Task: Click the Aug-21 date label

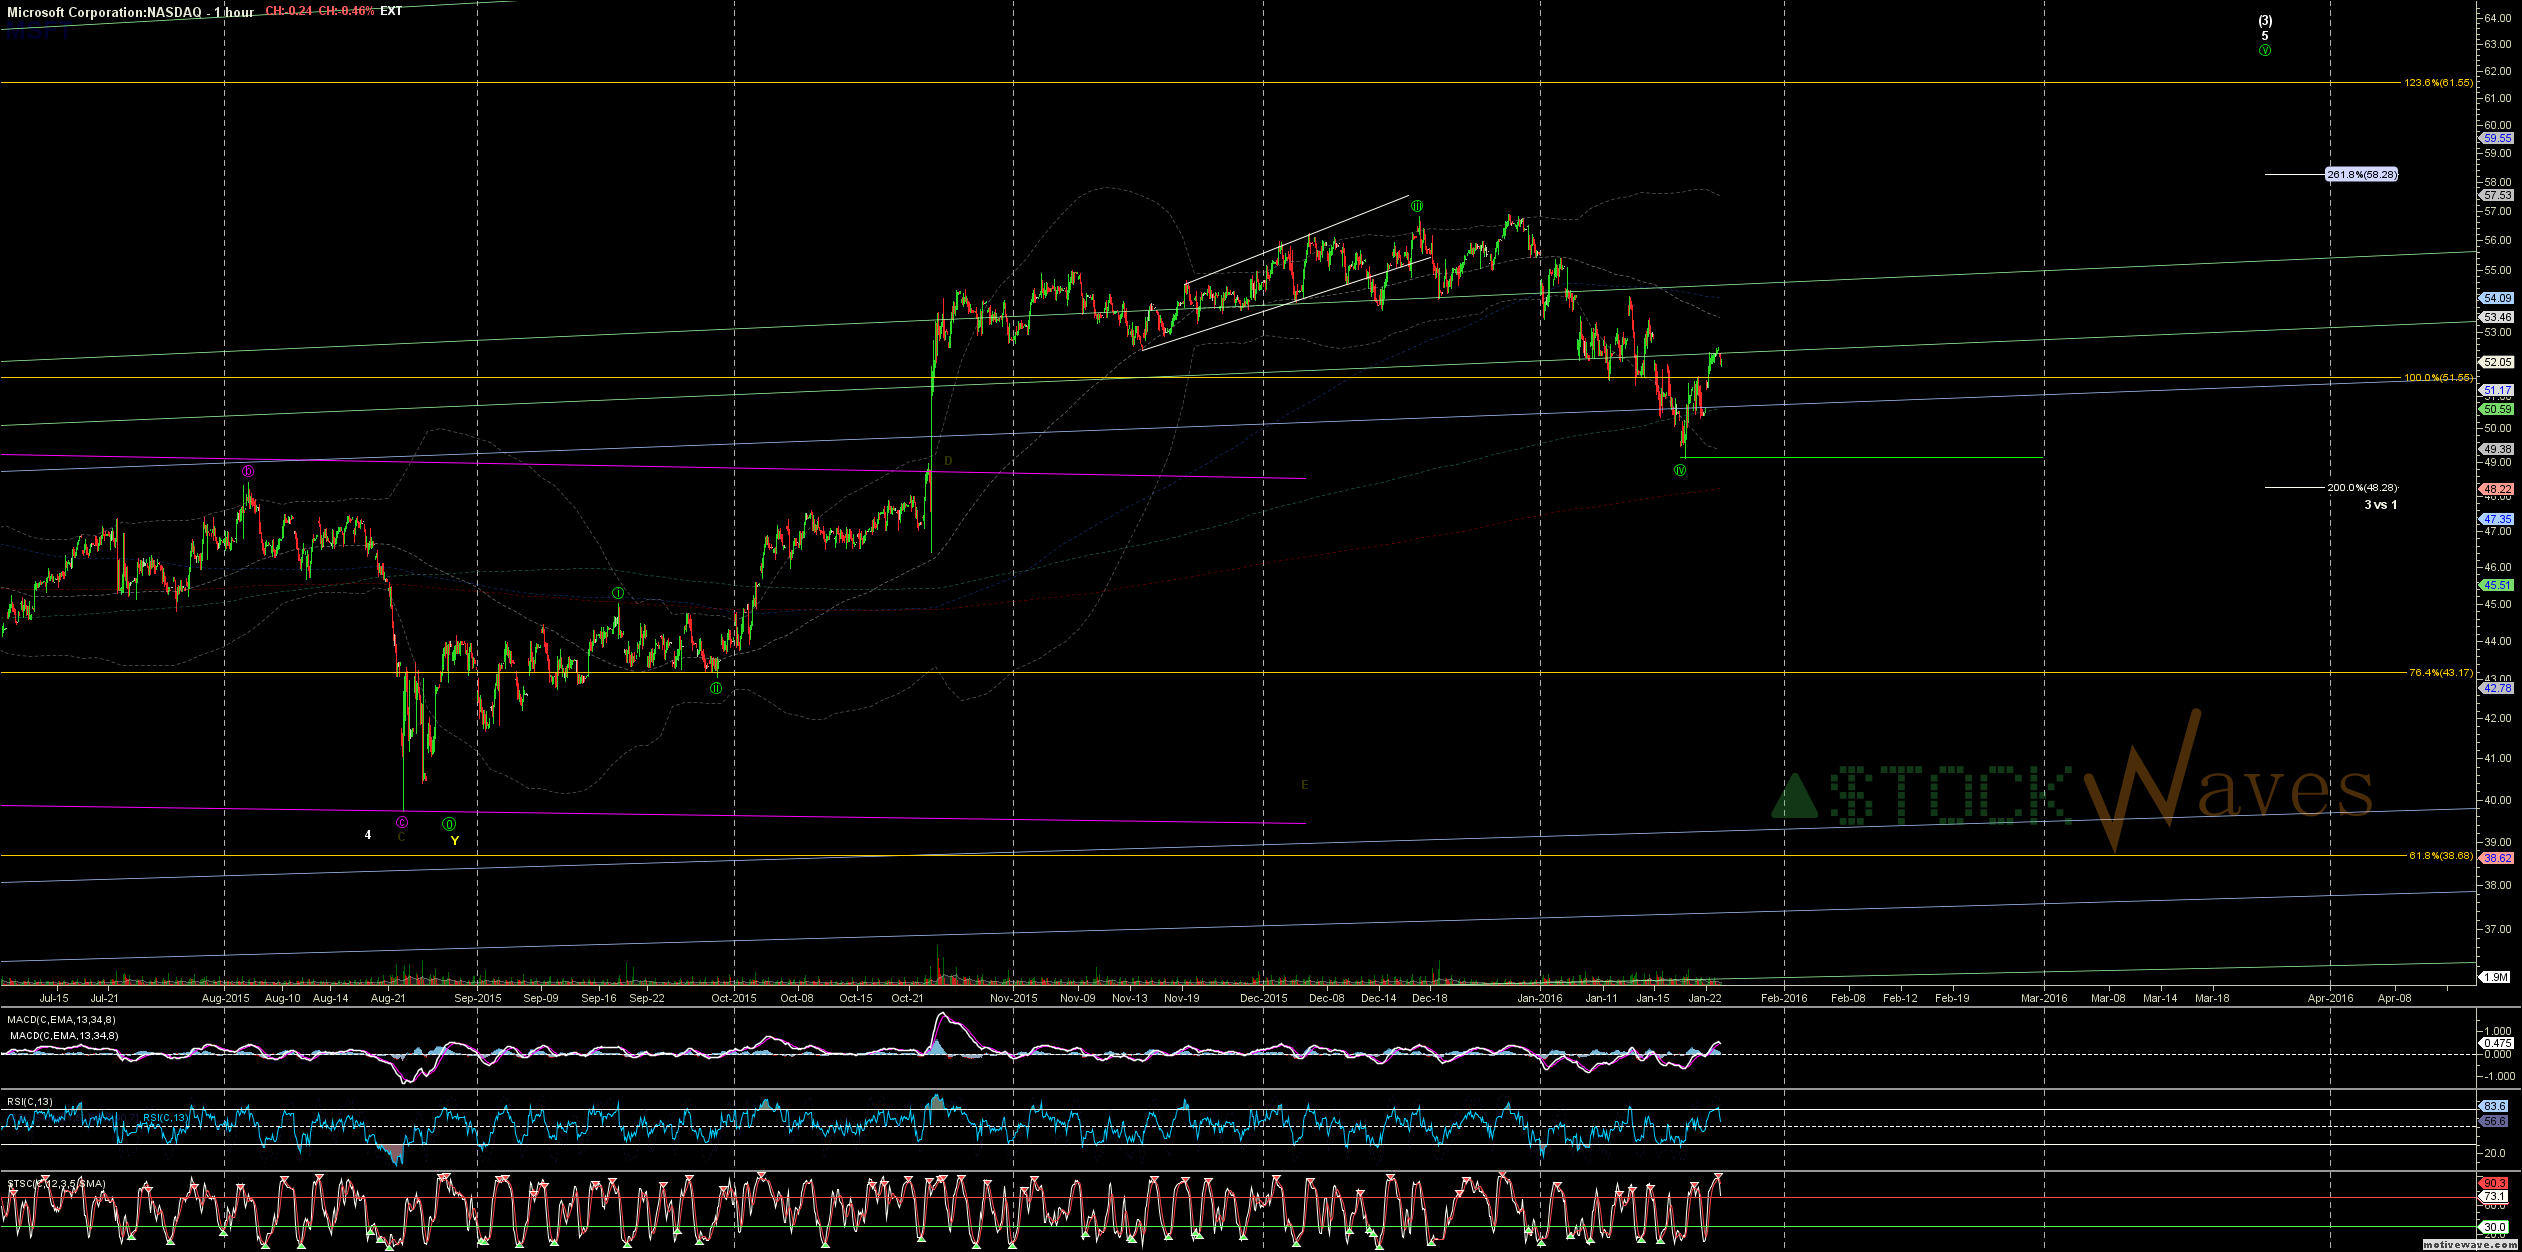Action: point(388,998)
